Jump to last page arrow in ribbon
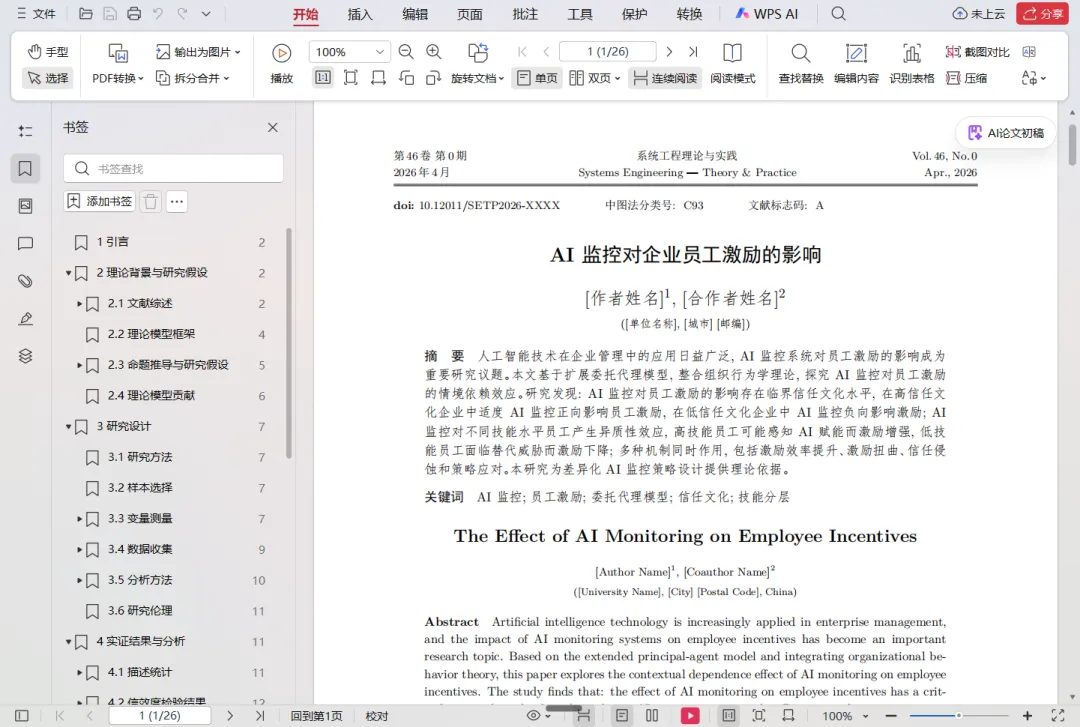 (x=693, y=52)
